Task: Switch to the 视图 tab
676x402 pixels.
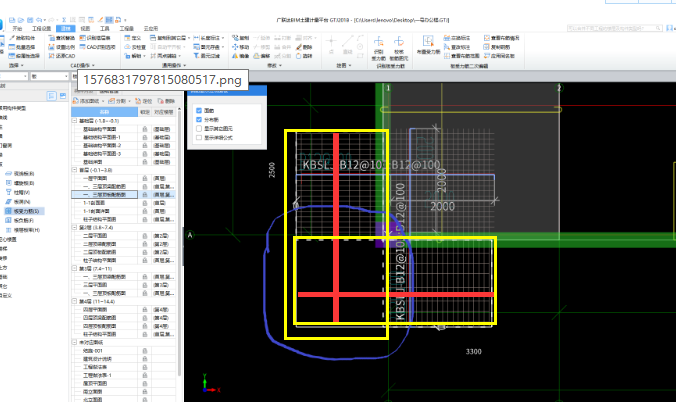Action: (x=85, y=28)
